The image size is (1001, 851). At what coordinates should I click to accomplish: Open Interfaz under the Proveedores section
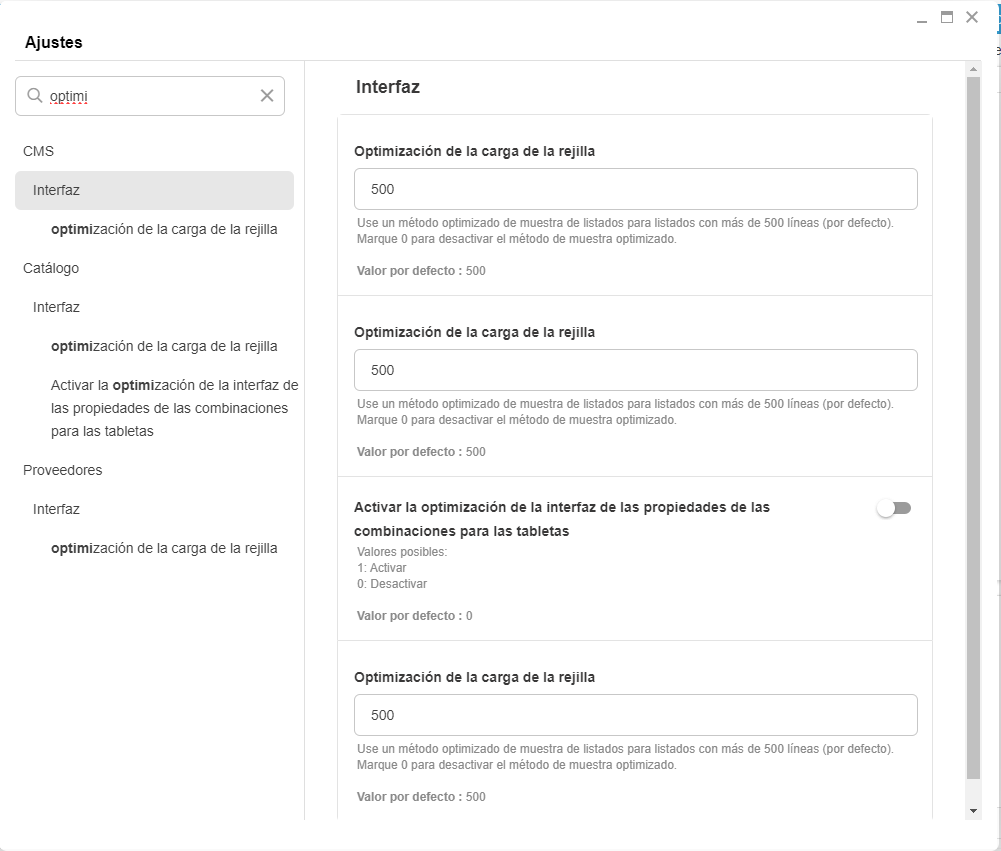(56, 509)
